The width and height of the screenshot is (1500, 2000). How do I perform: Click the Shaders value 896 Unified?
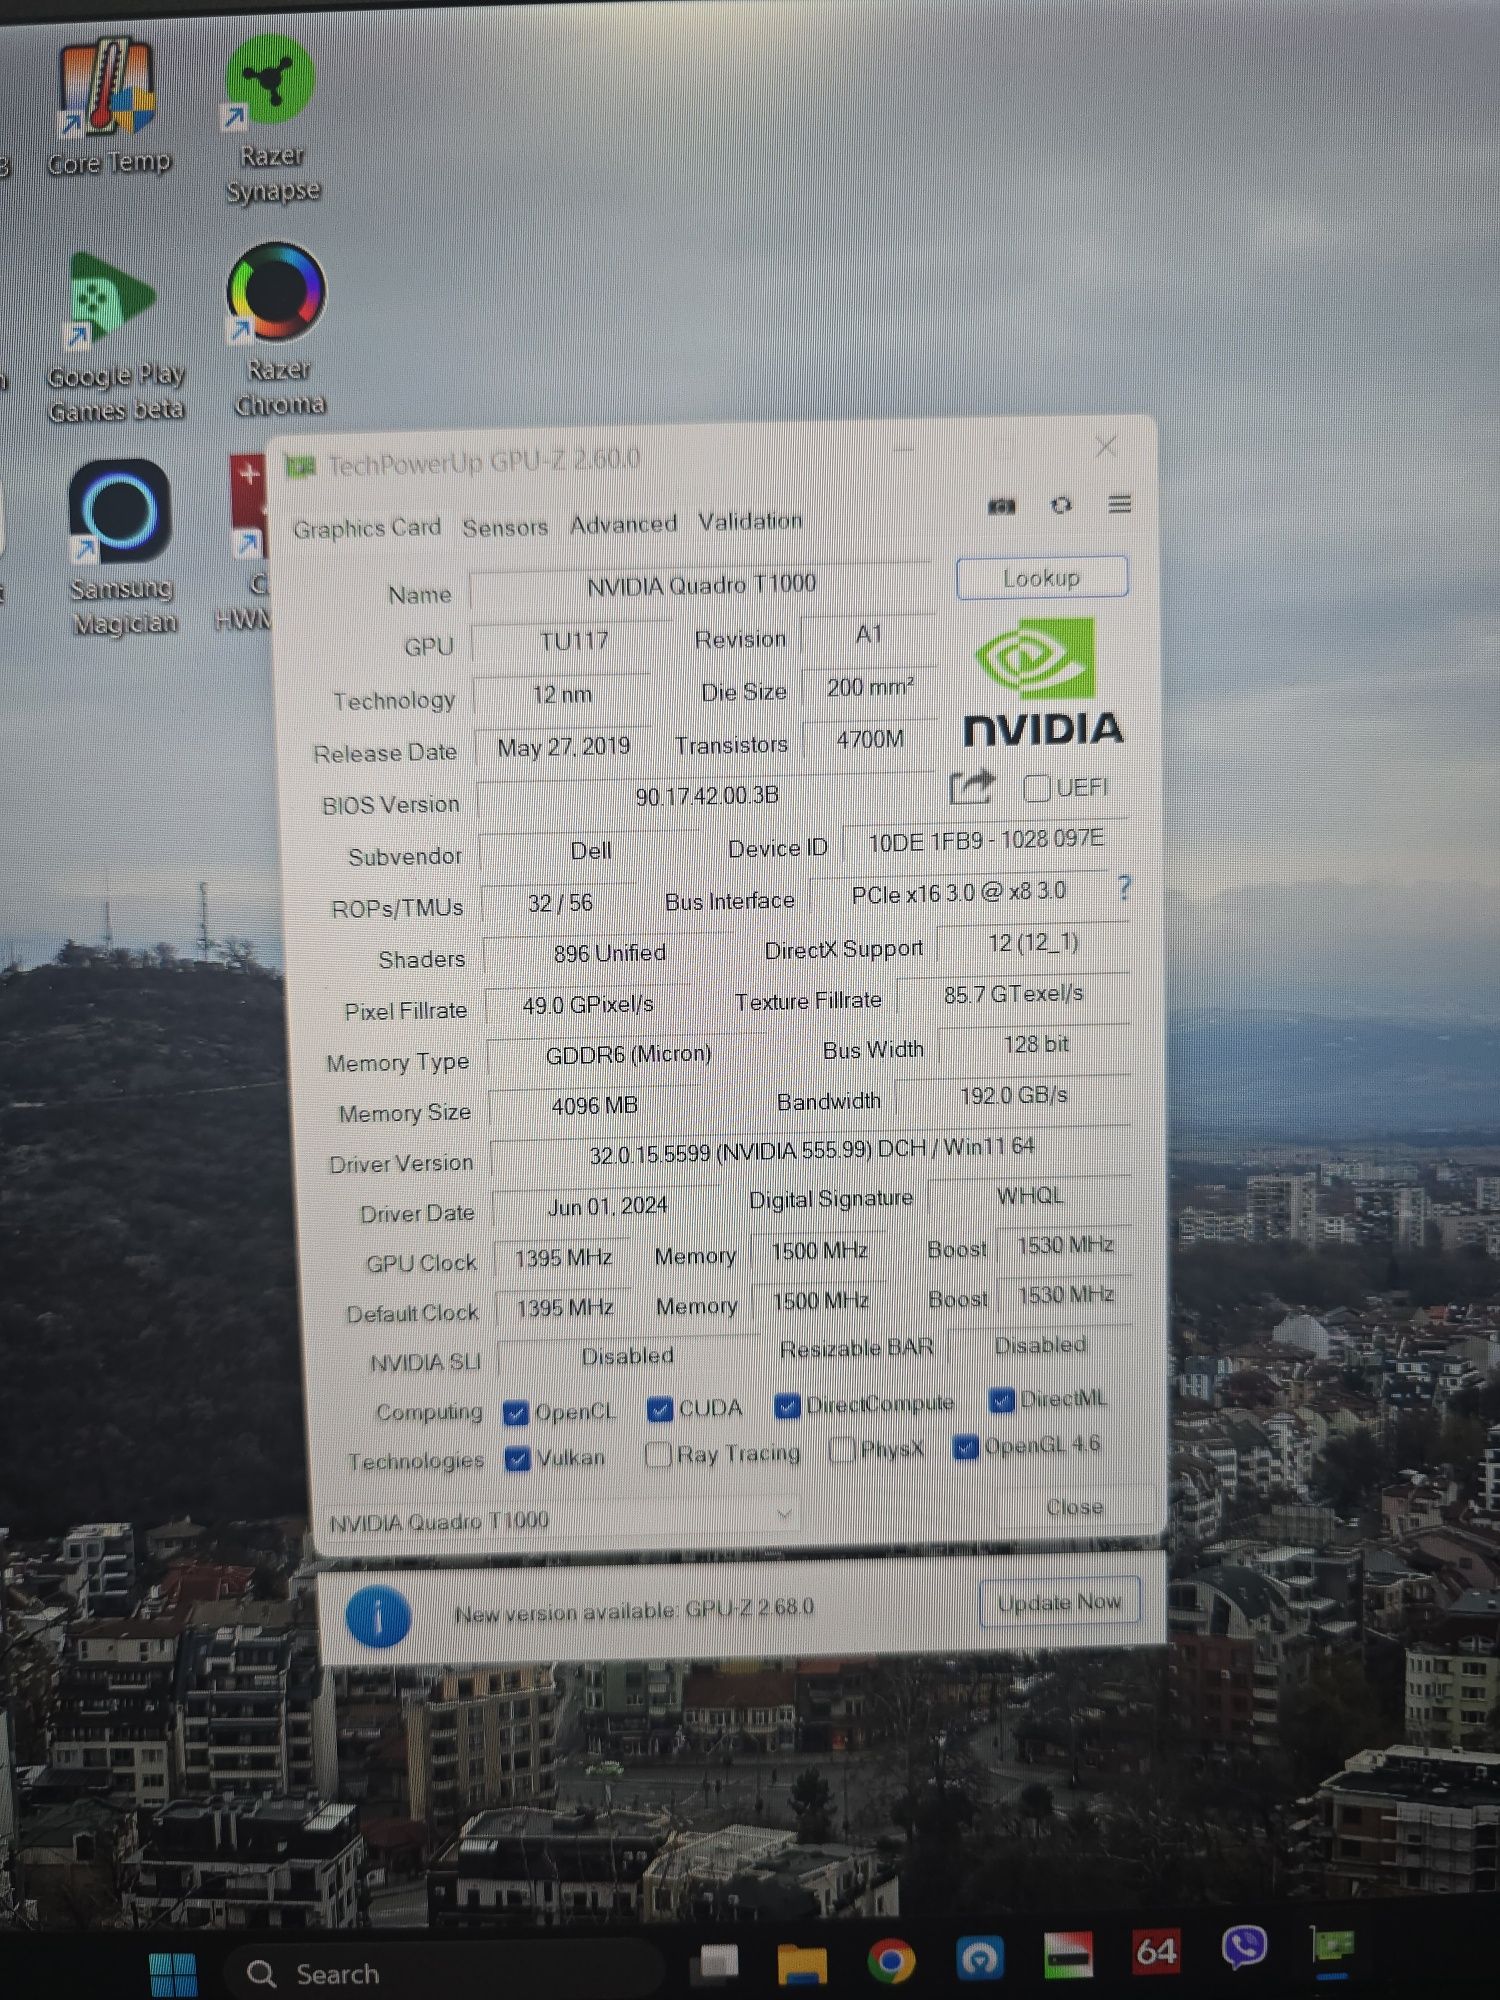(609, 953)
